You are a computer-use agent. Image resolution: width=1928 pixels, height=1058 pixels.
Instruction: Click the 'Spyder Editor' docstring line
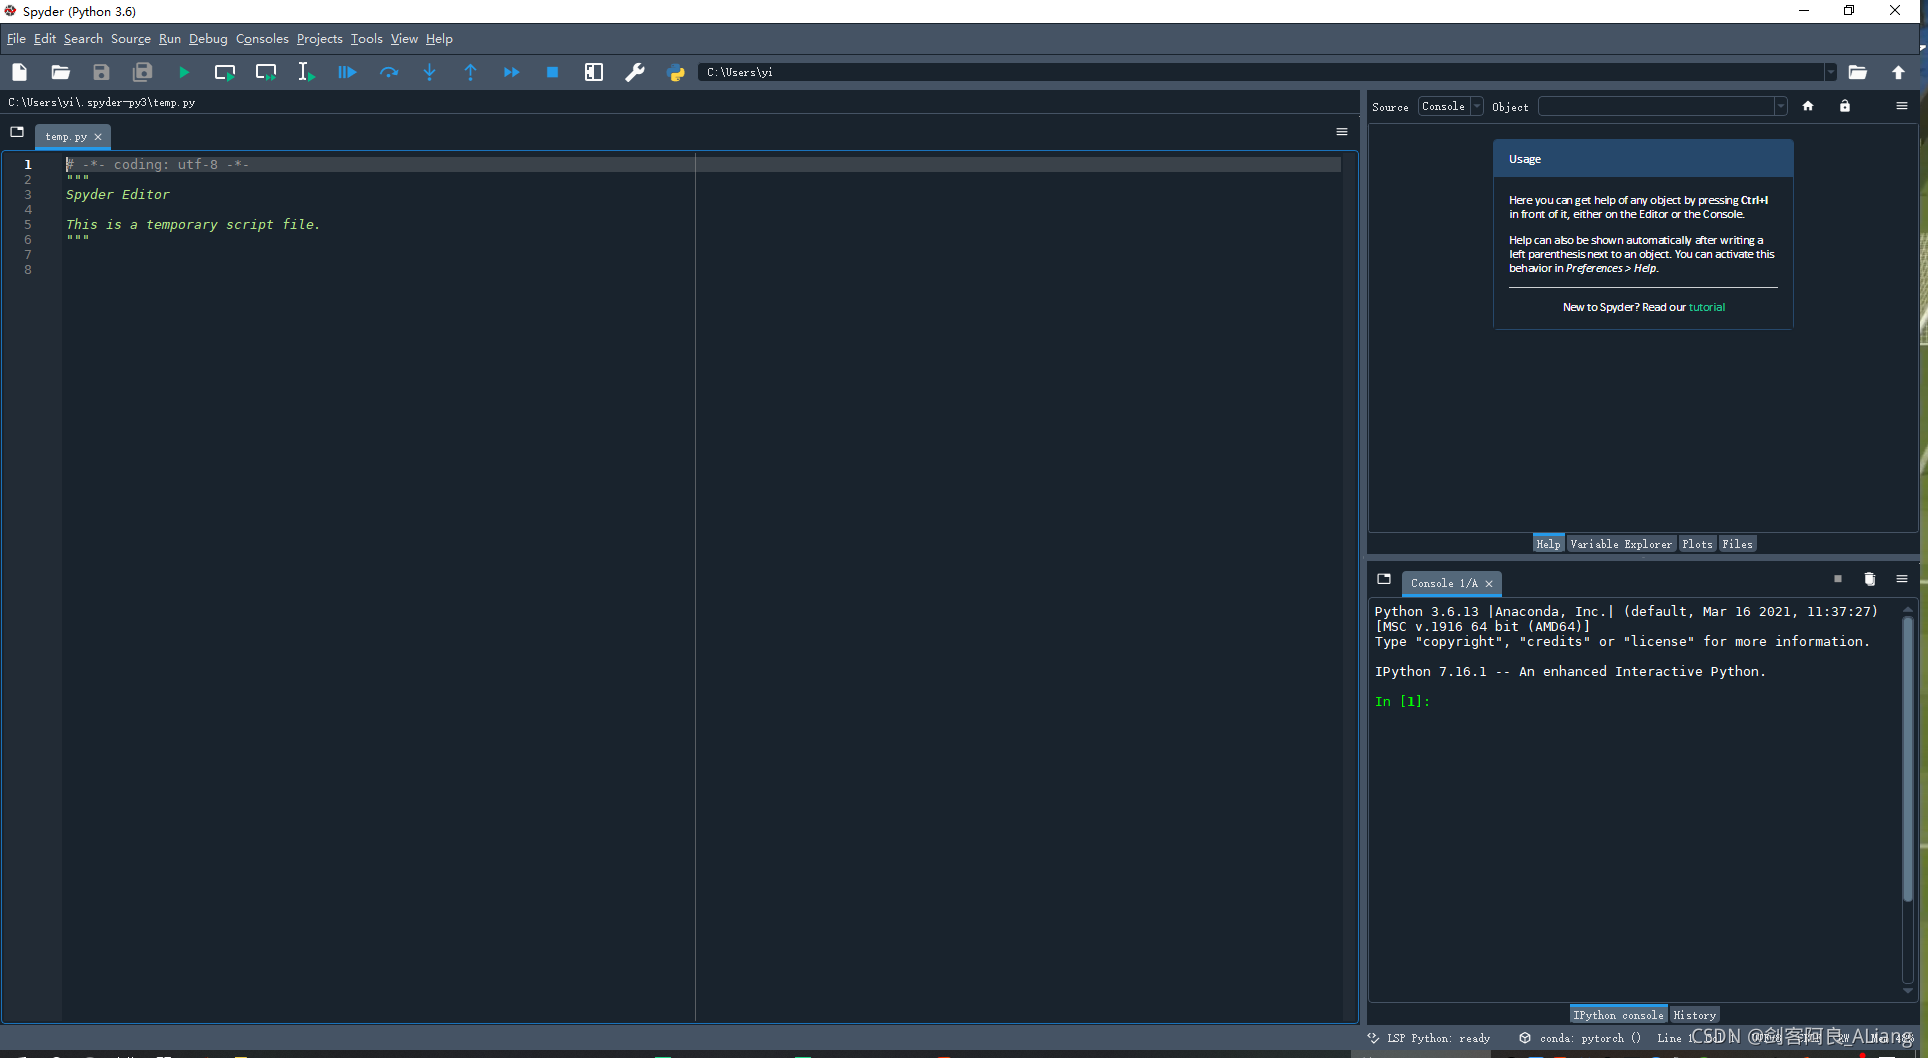118,195
